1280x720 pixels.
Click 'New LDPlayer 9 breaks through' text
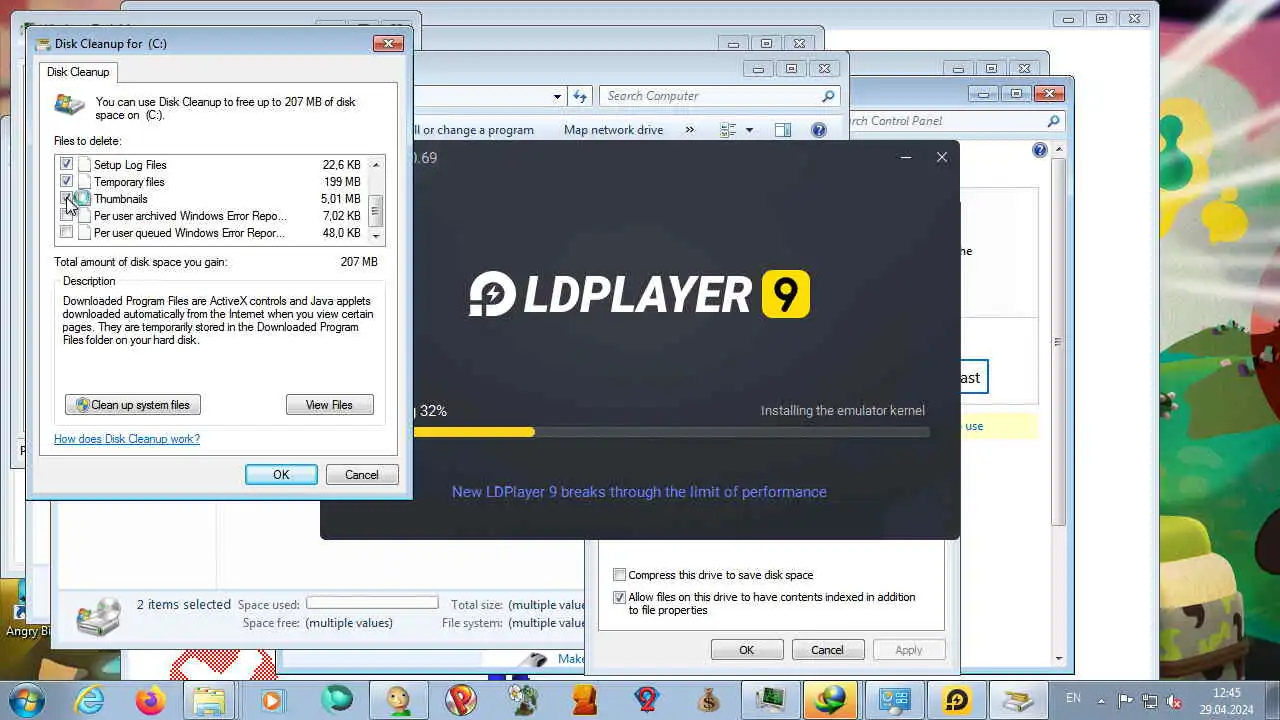click(639, 492)
